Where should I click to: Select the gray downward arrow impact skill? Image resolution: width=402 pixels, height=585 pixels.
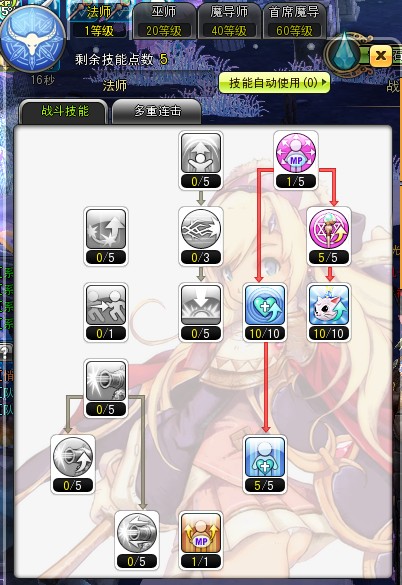tap(201, 305)
